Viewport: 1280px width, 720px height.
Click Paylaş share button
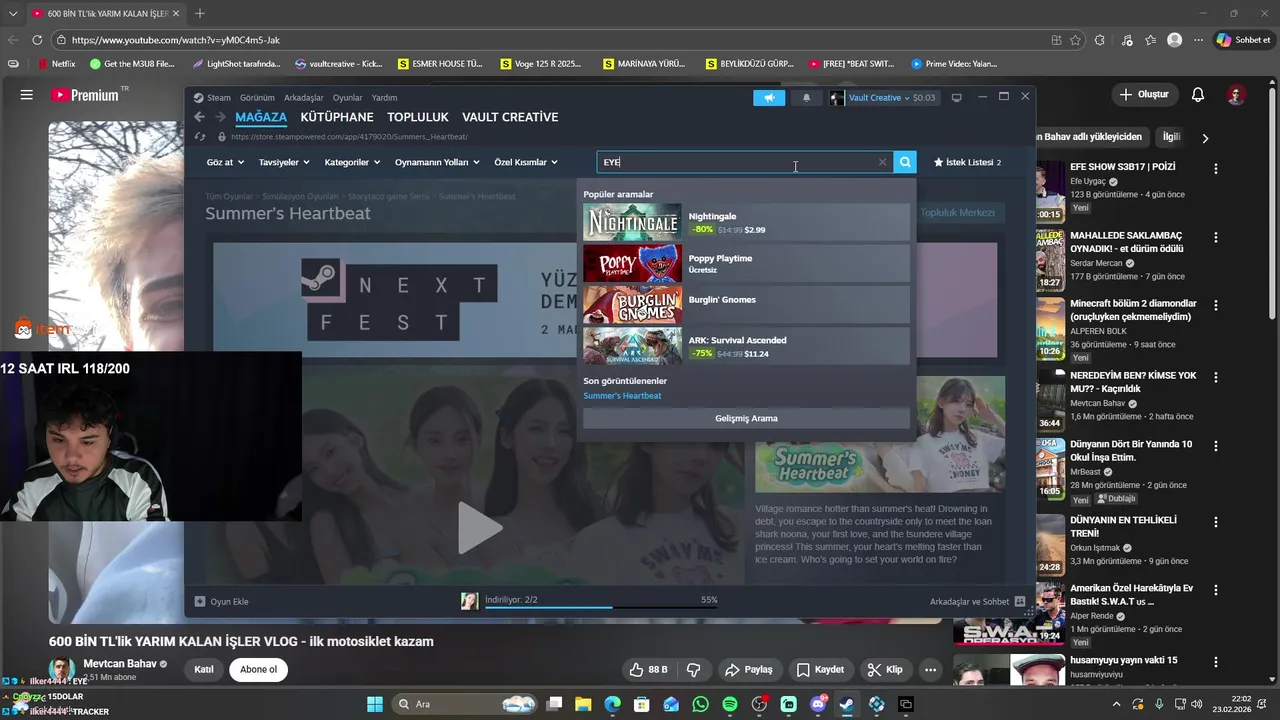[x=749, y=670]
